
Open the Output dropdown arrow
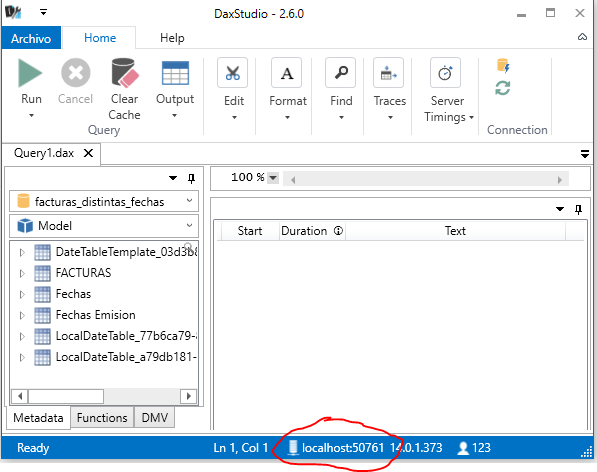tap(174, 115)
